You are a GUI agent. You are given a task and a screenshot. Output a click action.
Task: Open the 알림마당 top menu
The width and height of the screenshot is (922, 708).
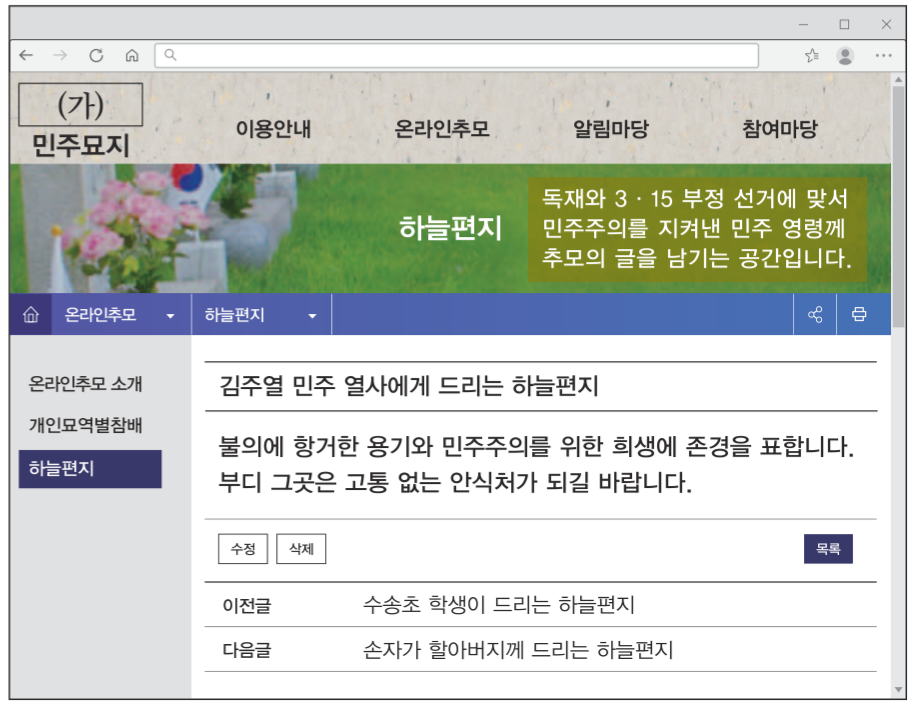(611, 129)
